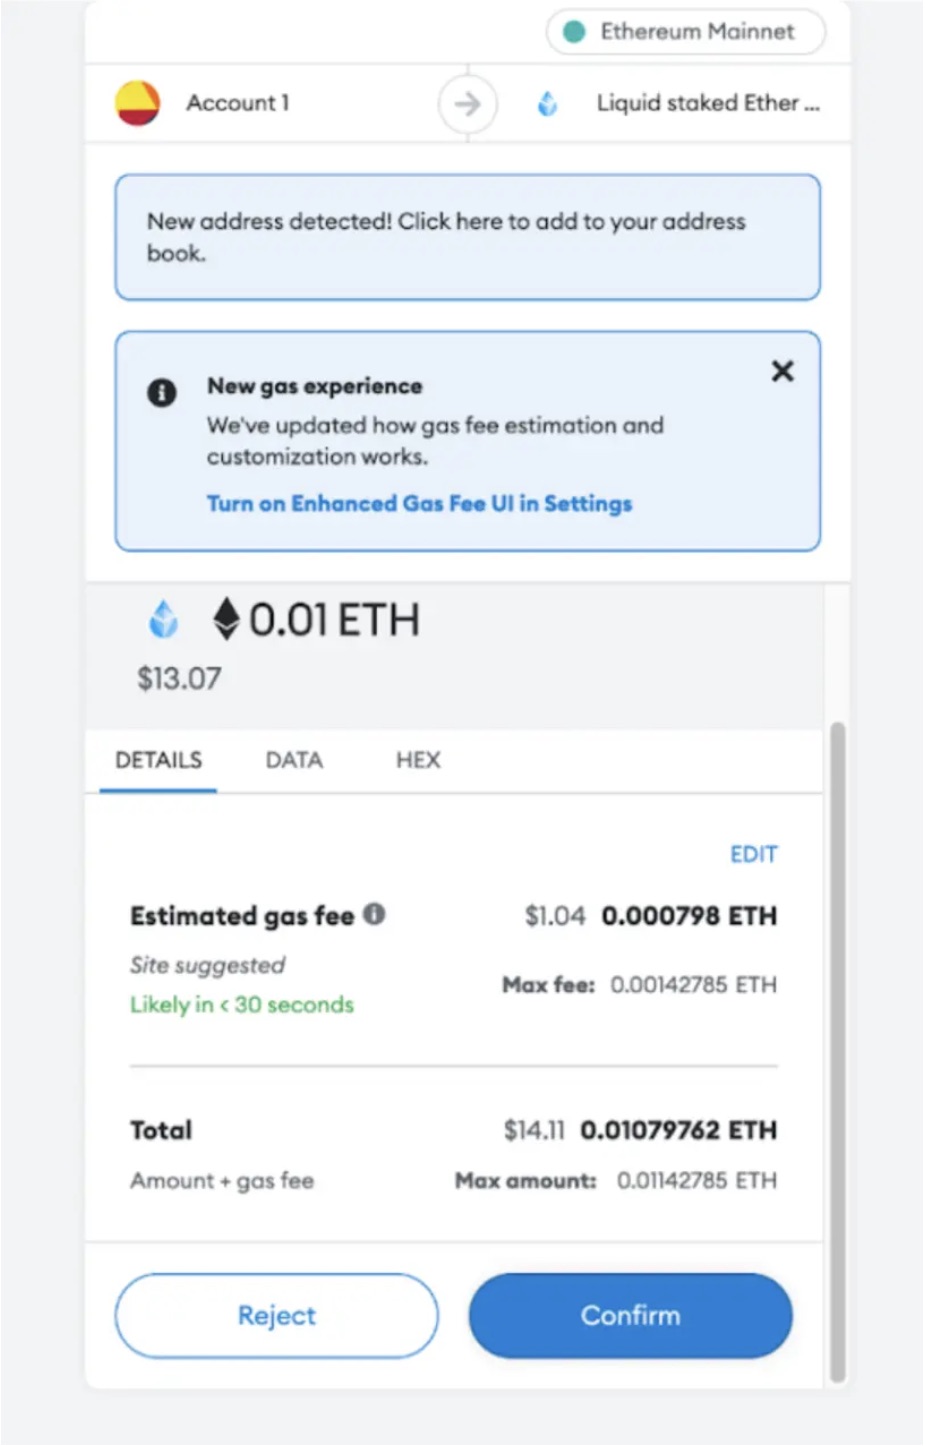Switch to the HEX tab
The height and width of the screenshot is (1446, 926).
click(x=416, y=760)
